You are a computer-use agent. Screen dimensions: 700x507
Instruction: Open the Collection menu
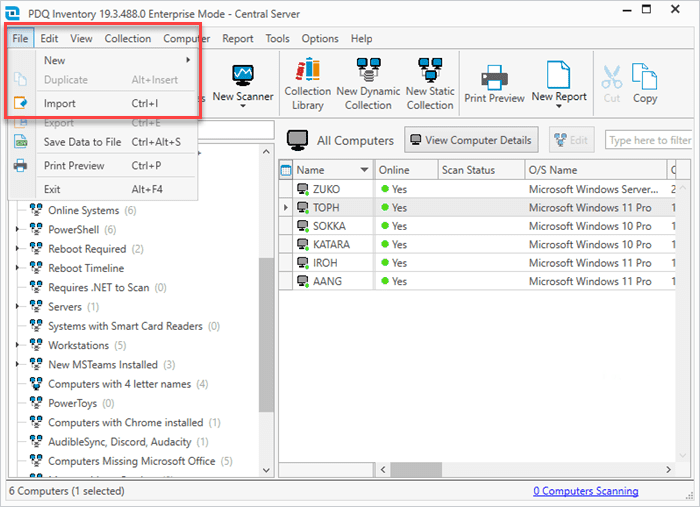[x=128, y=38]
